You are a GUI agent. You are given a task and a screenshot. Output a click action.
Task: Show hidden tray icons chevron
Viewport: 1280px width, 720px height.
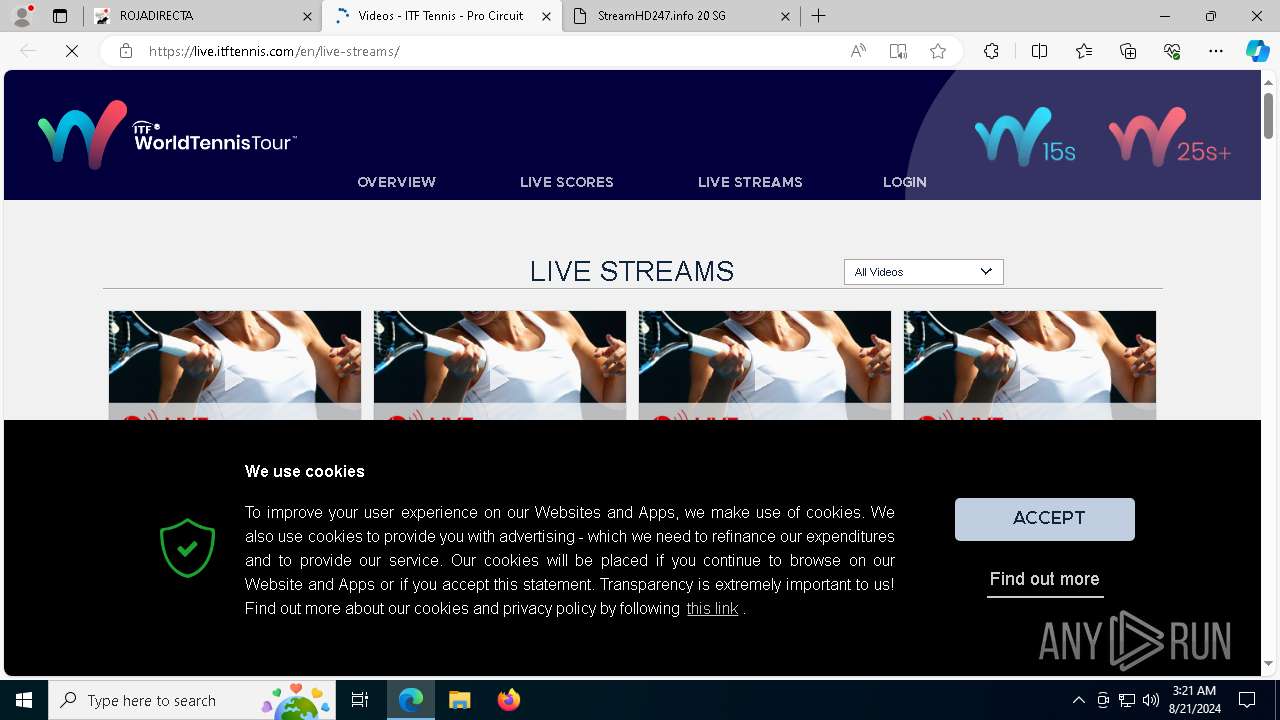coord(1078,700)
